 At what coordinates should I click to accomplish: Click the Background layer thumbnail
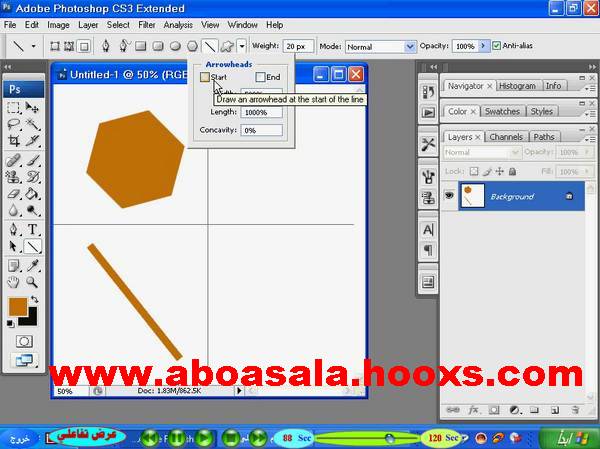click(473, 196)
